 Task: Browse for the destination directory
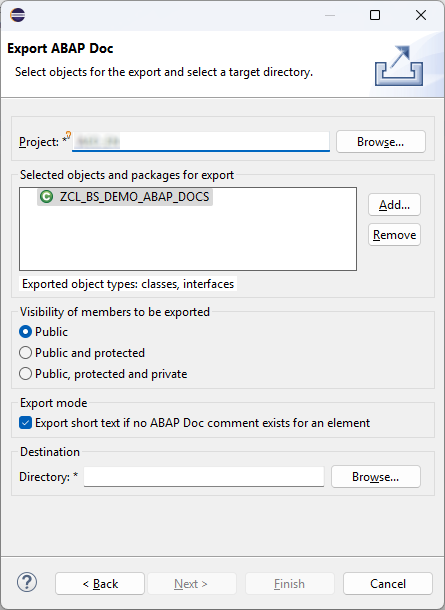click(x=376, y=477)
